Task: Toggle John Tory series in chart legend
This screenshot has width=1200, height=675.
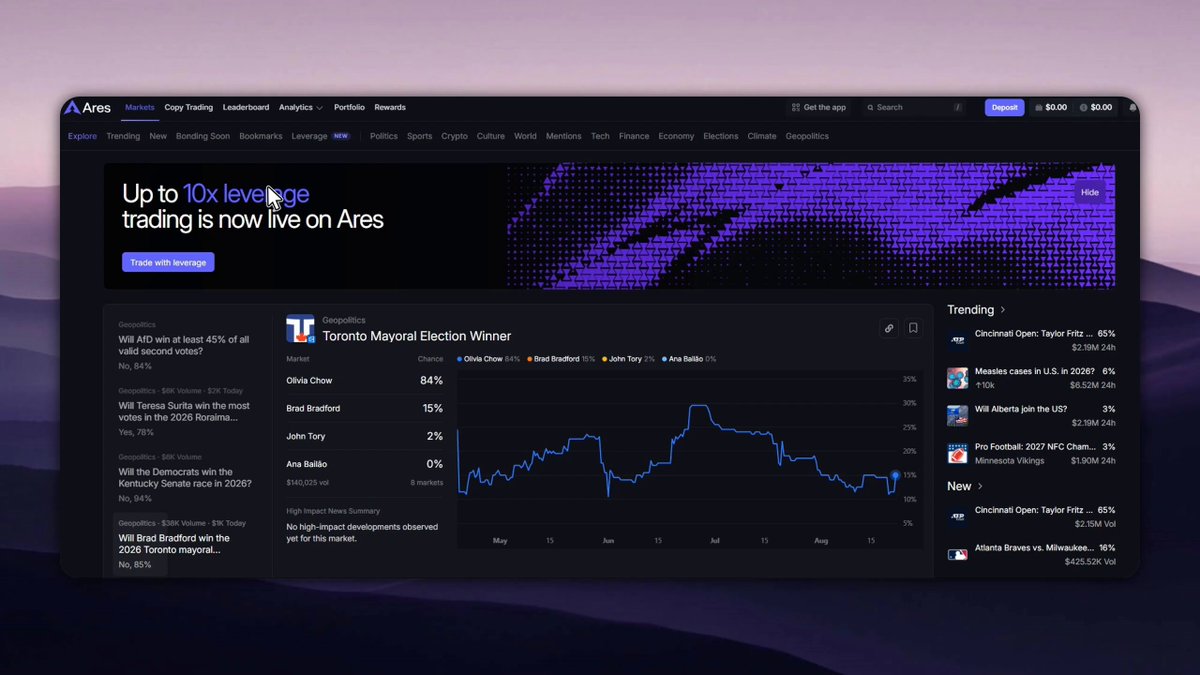Action: pos(628,359)
